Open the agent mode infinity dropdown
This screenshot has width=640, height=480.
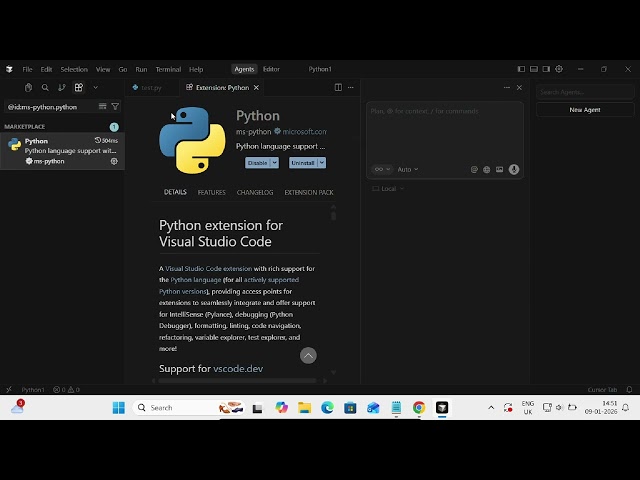click(382, 169)
